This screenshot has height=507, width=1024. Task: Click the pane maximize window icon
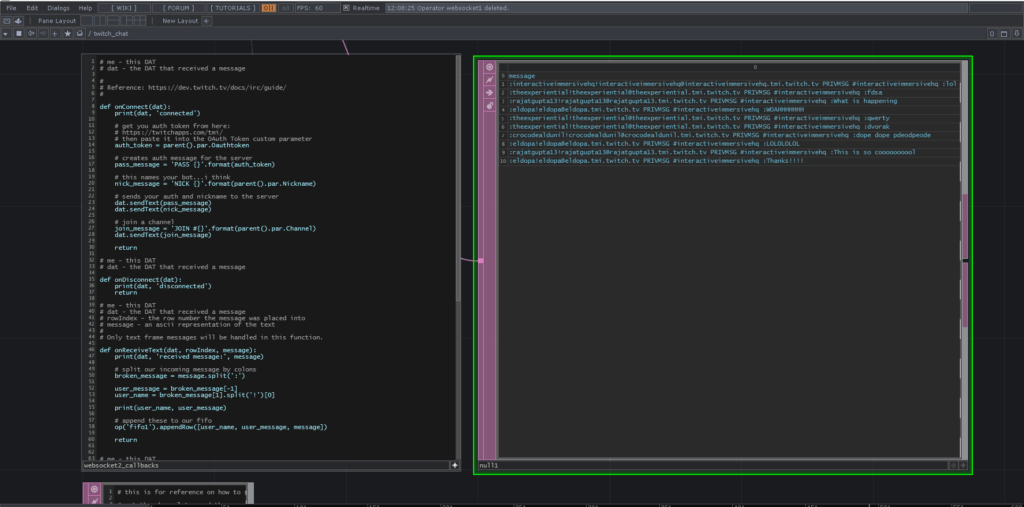1004,33
